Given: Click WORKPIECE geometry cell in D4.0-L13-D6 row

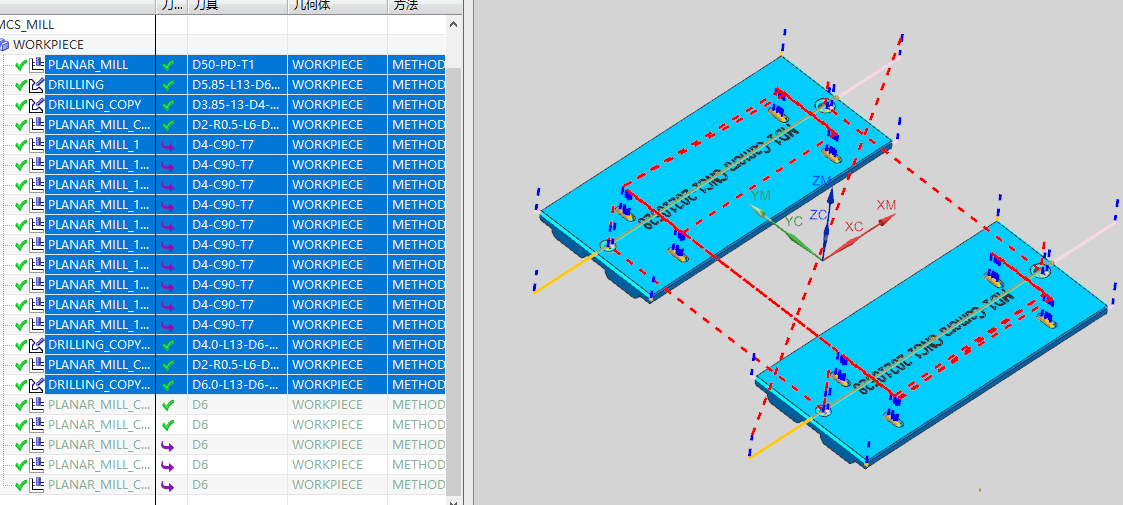Looking at the screenshot, I should coord(338,345).
